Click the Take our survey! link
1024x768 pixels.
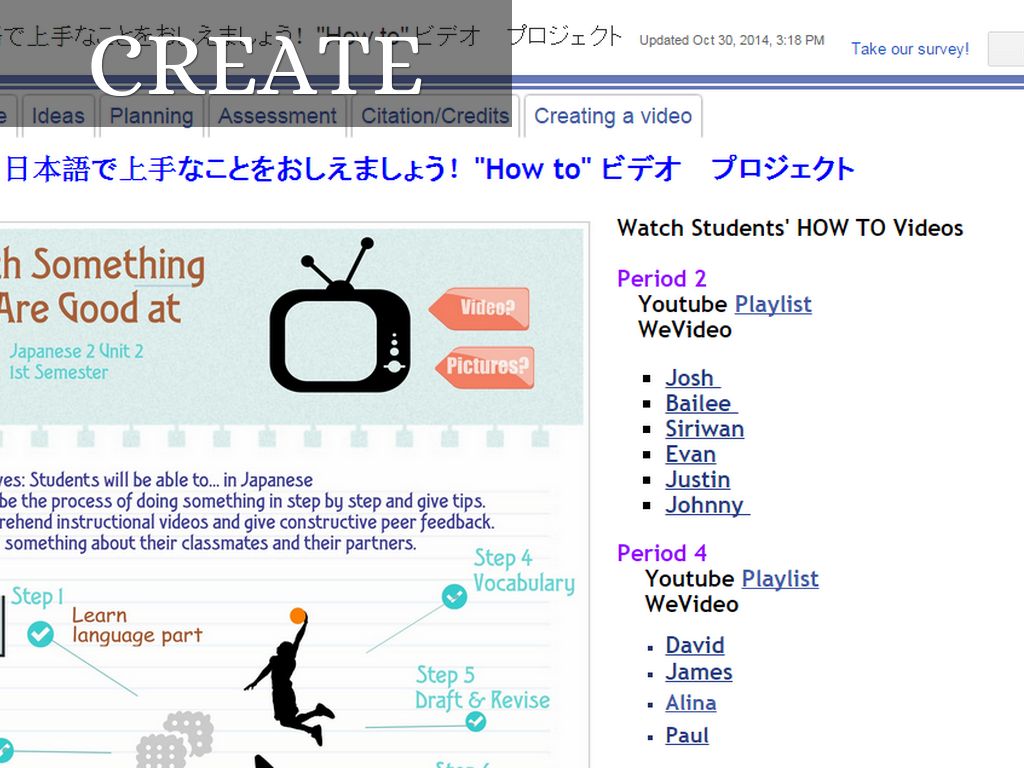(x=909, y=49)
